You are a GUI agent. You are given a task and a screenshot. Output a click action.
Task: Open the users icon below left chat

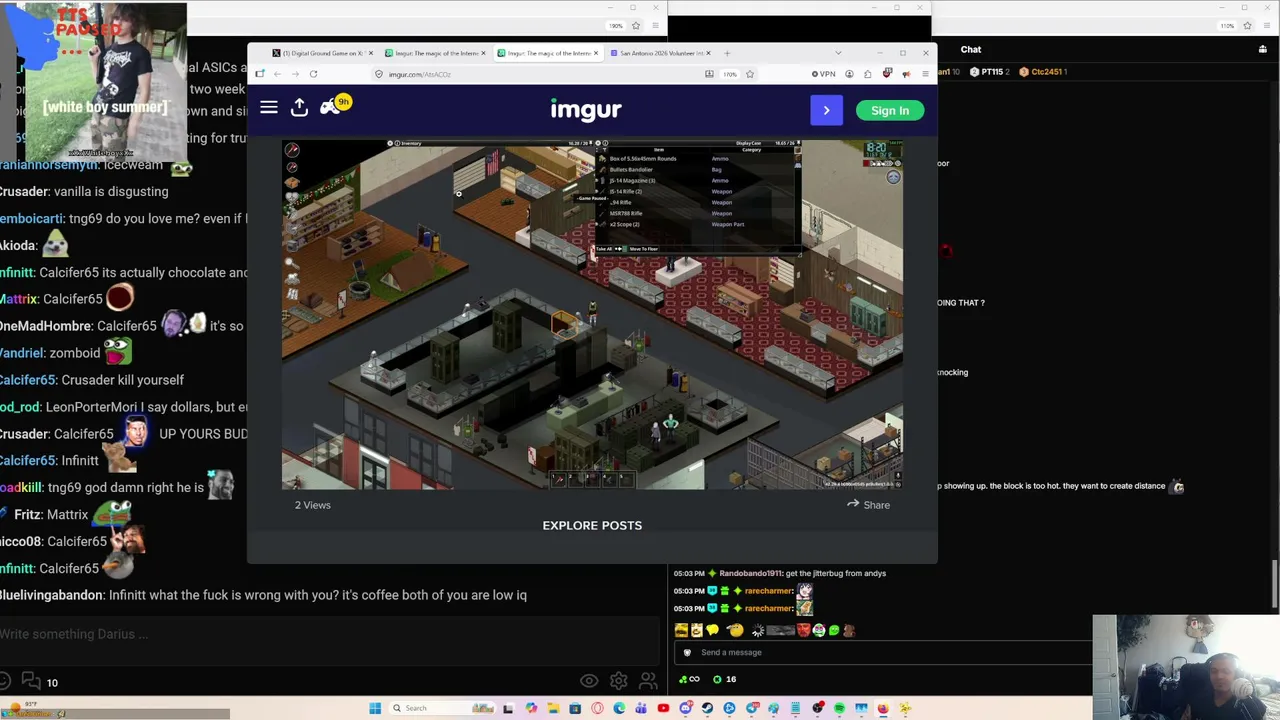pos(648,682)
